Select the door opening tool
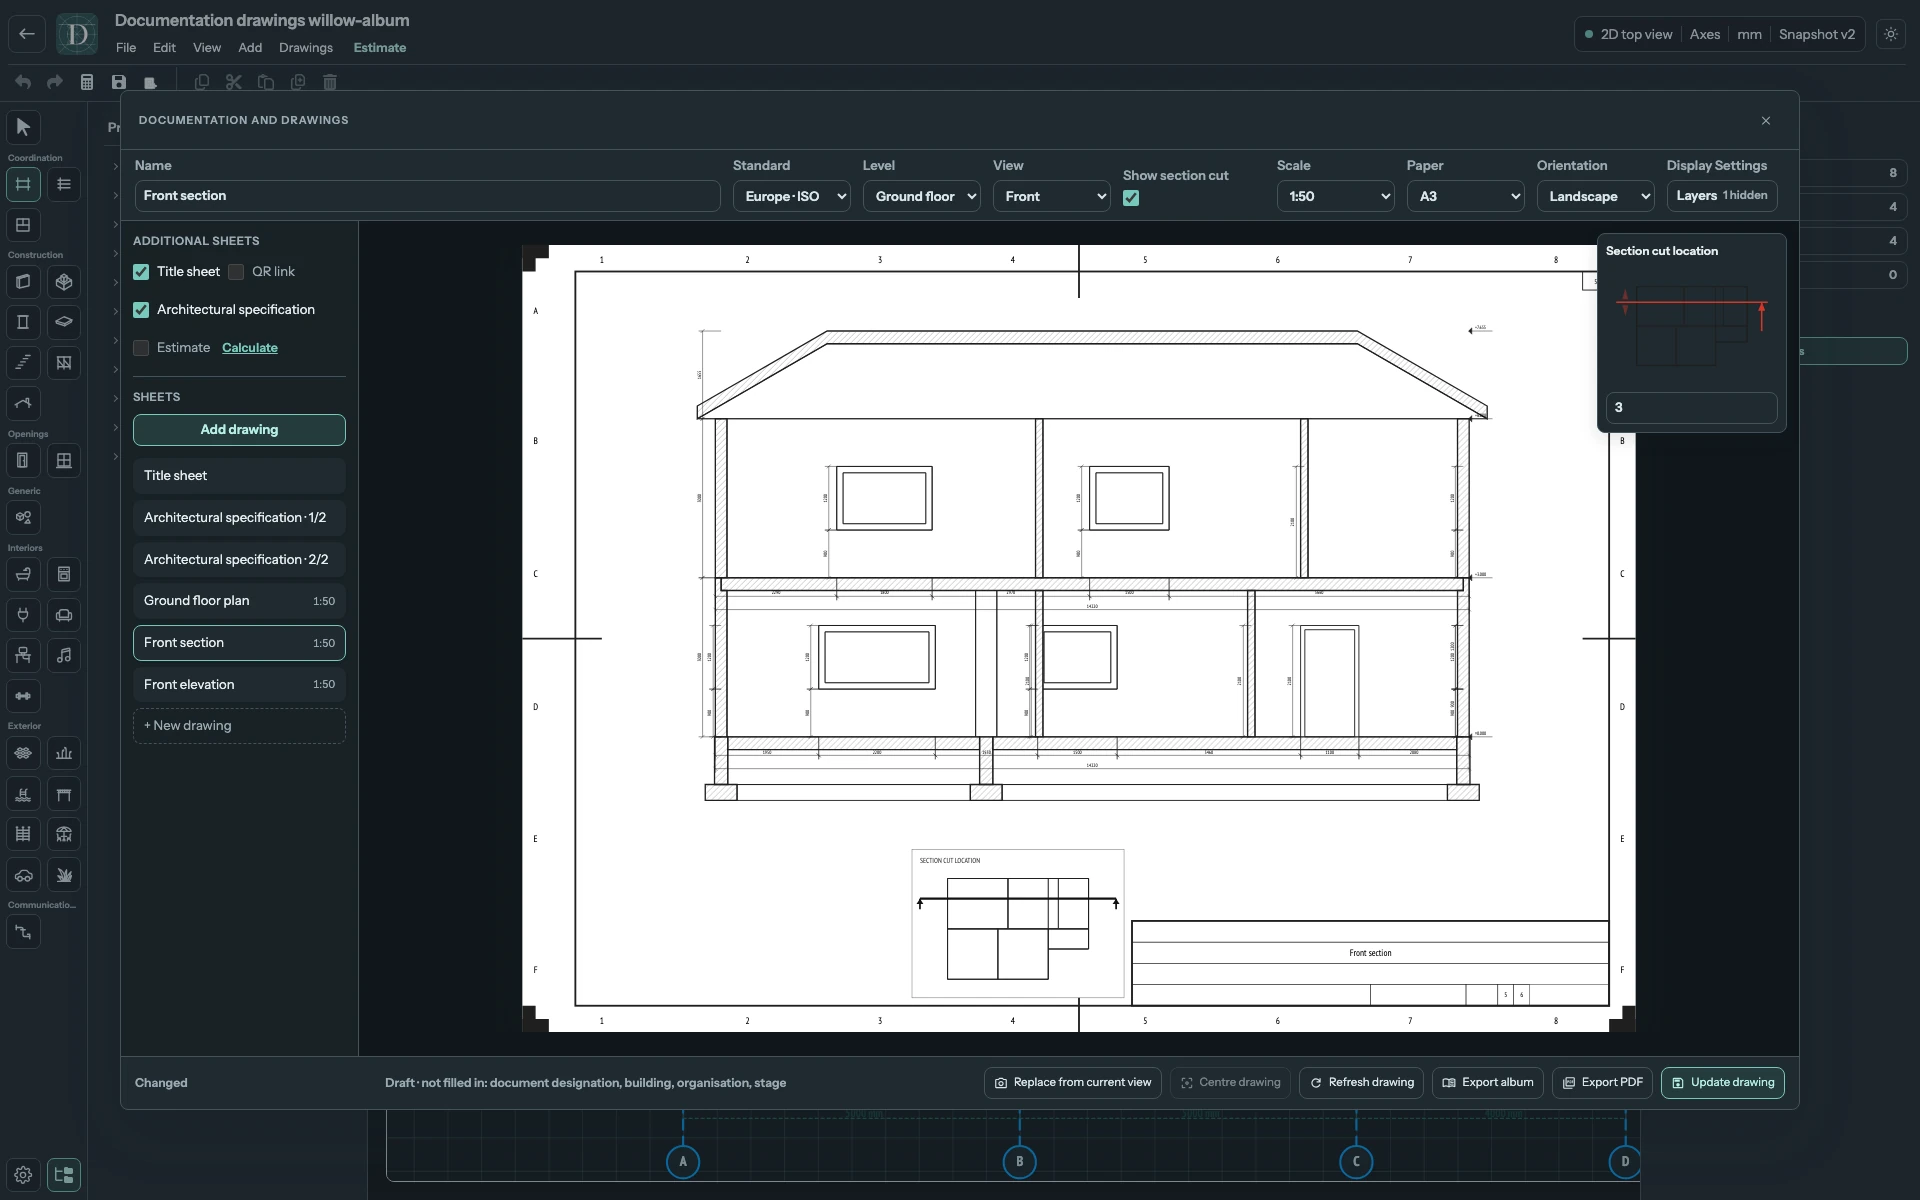1920x1200 pixels. [23, 461]
